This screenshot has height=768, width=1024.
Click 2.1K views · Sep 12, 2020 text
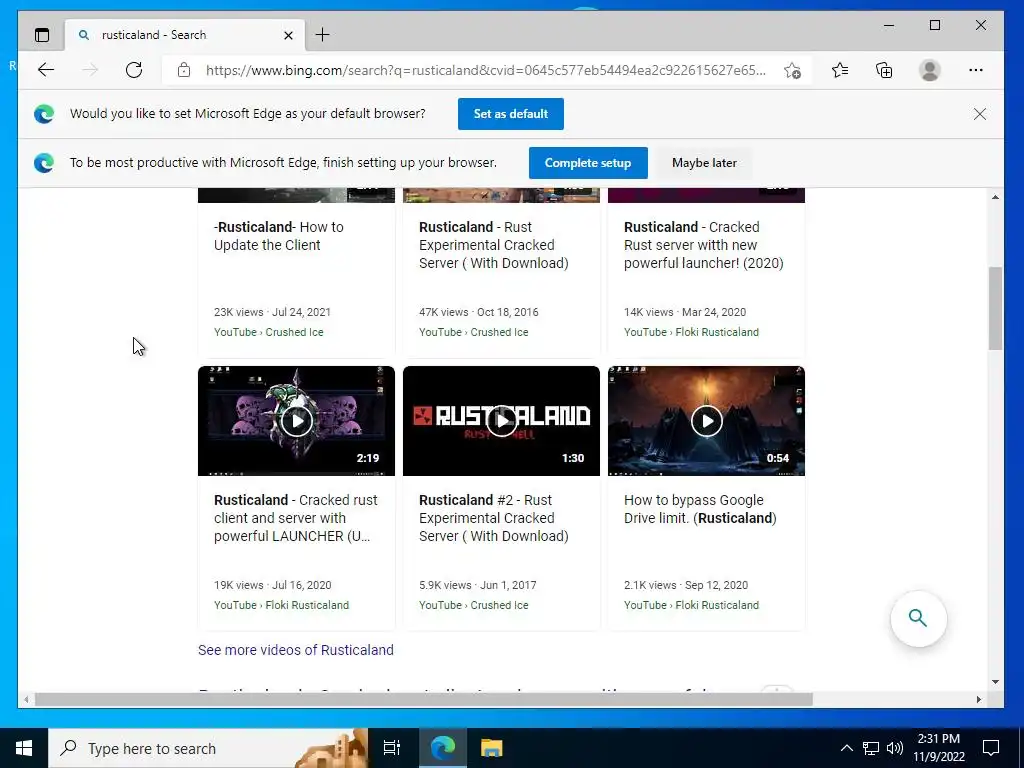(x=686, y=585)
